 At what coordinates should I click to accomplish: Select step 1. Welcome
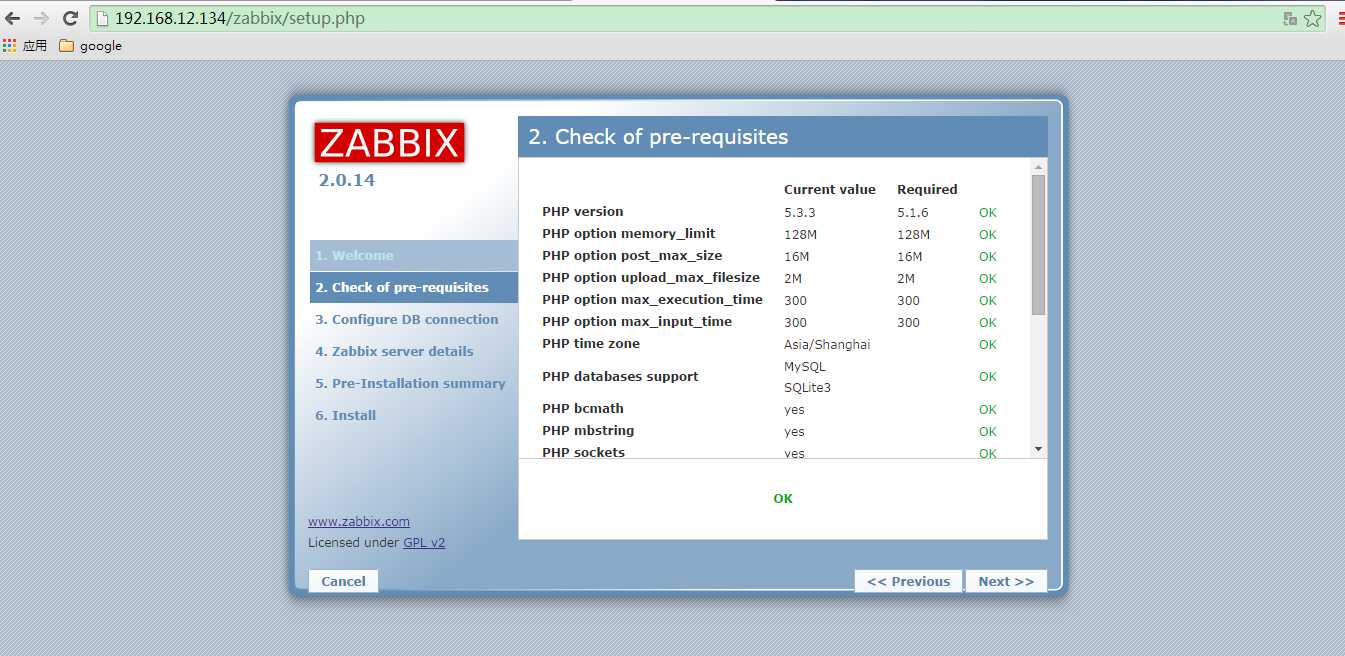(x=414, y=255)
